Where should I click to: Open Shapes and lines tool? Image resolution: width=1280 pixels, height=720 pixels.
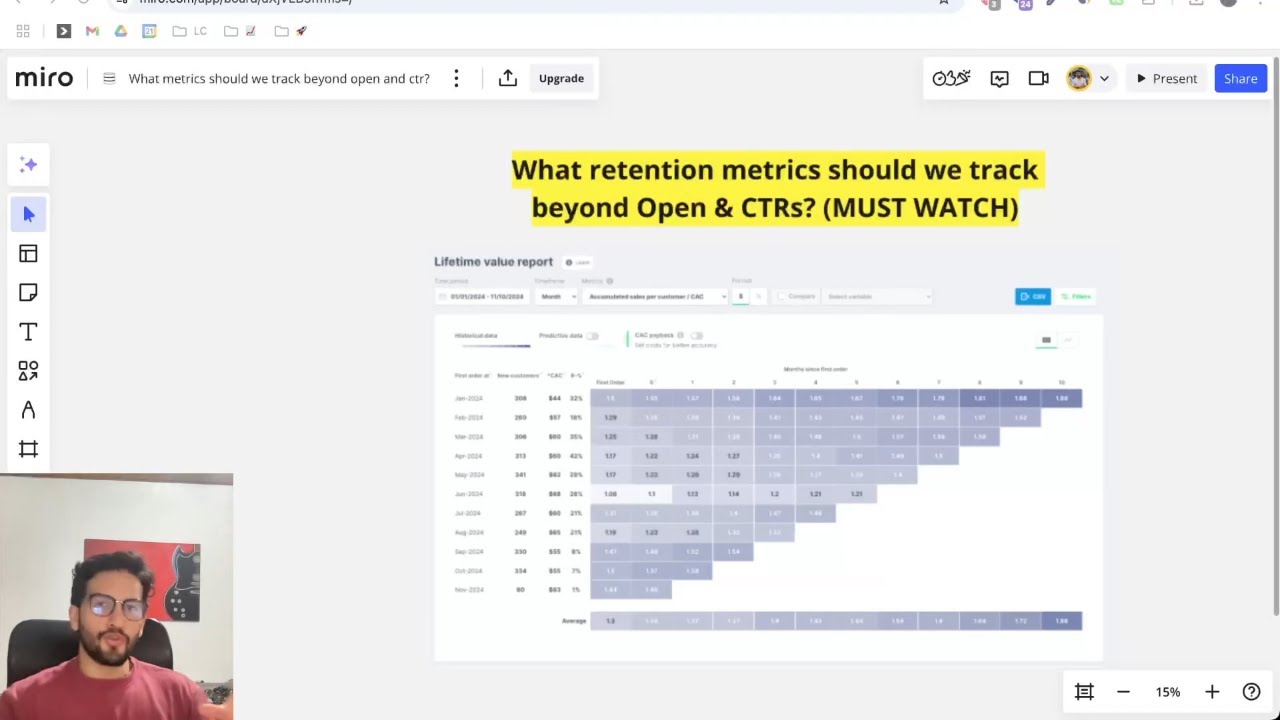click(28, 371)
